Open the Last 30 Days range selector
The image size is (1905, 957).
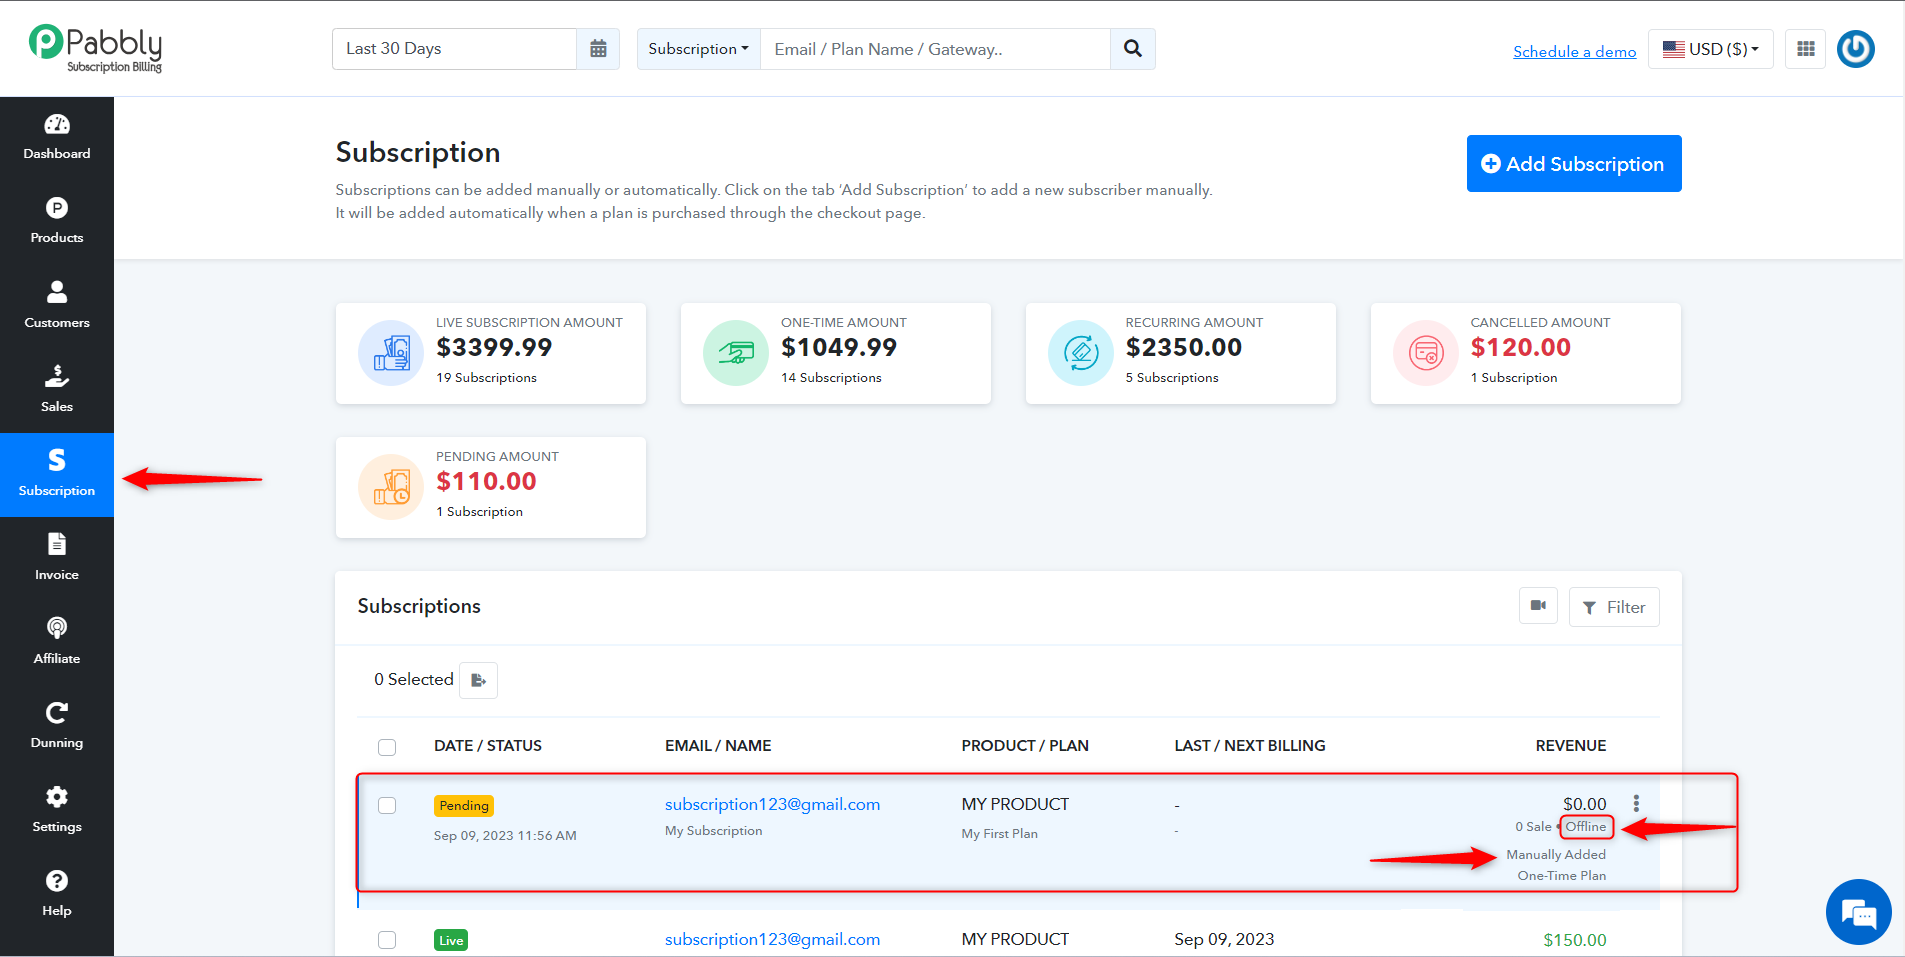coord(455,49)
